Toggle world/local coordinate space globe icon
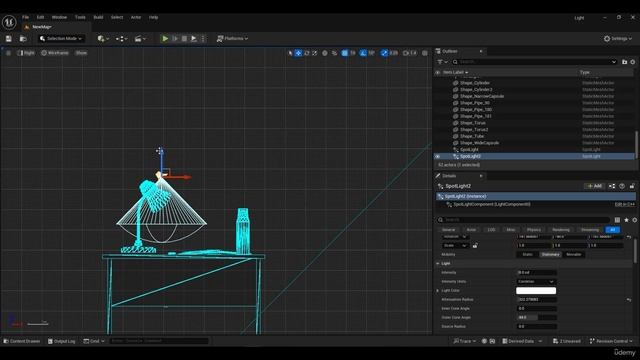640x360 pixels. pyautogui.click(x=325, y=53)
